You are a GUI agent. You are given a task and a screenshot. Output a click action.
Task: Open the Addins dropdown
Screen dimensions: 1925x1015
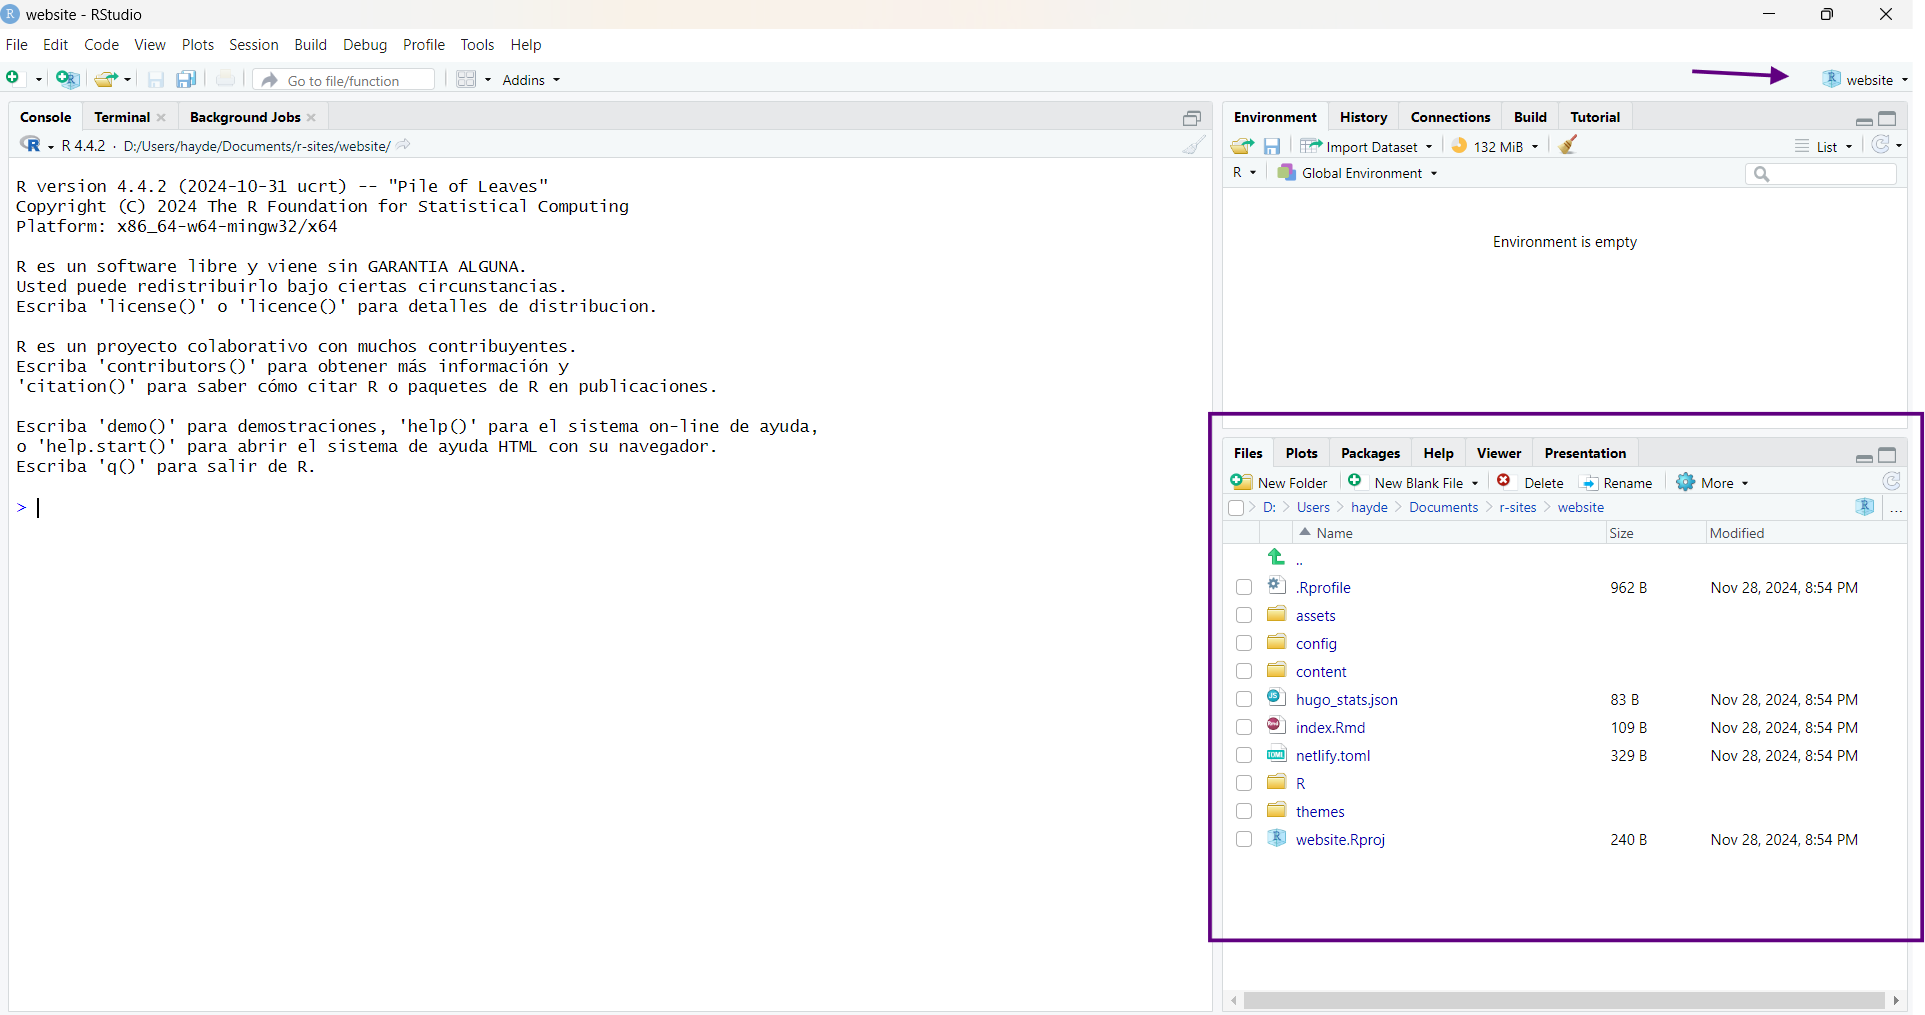(531, 80)
